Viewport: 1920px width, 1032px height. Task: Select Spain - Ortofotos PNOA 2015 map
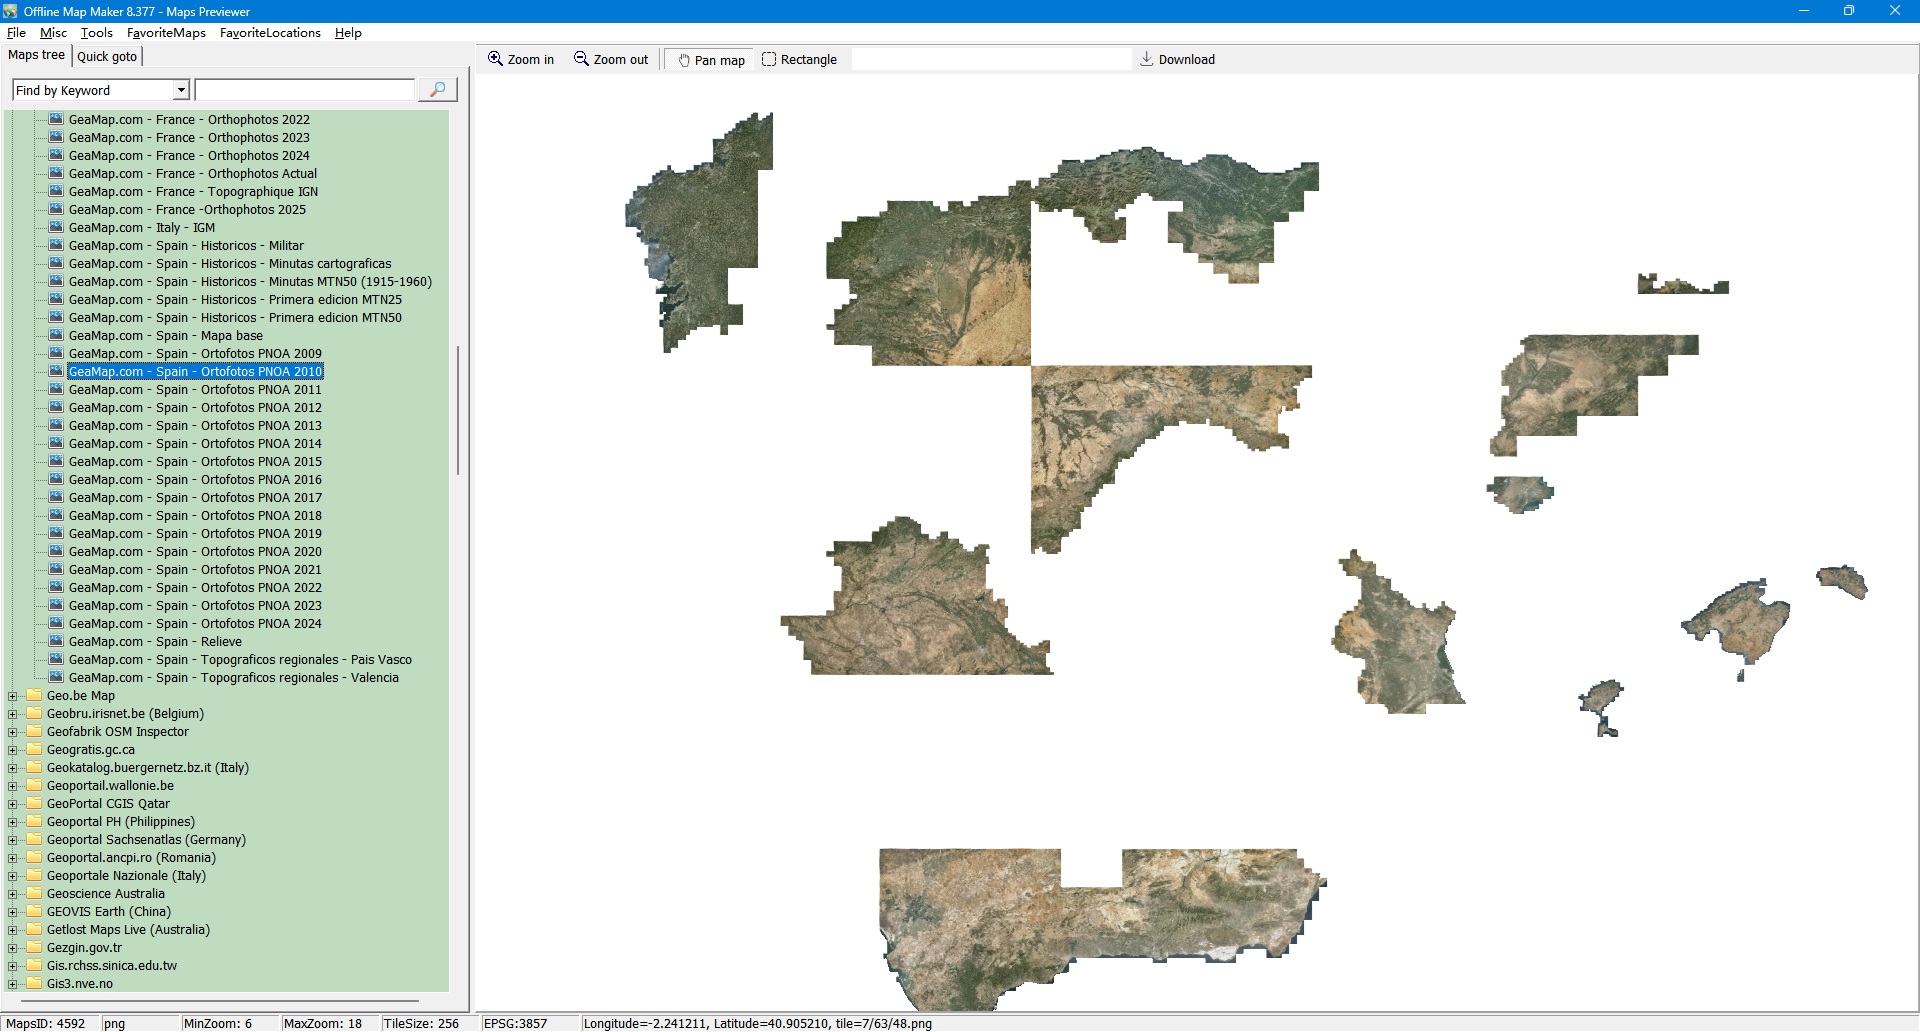195,461
